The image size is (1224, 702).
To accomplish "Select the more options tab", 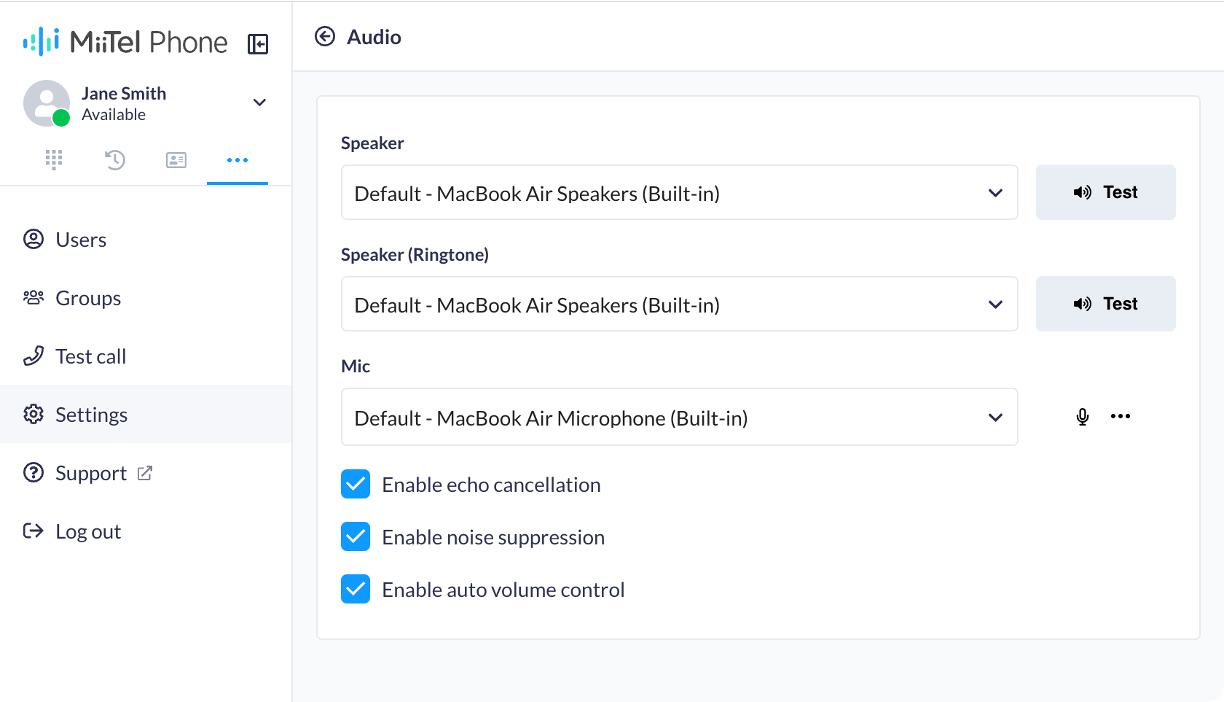I will (x=237, y=160).
